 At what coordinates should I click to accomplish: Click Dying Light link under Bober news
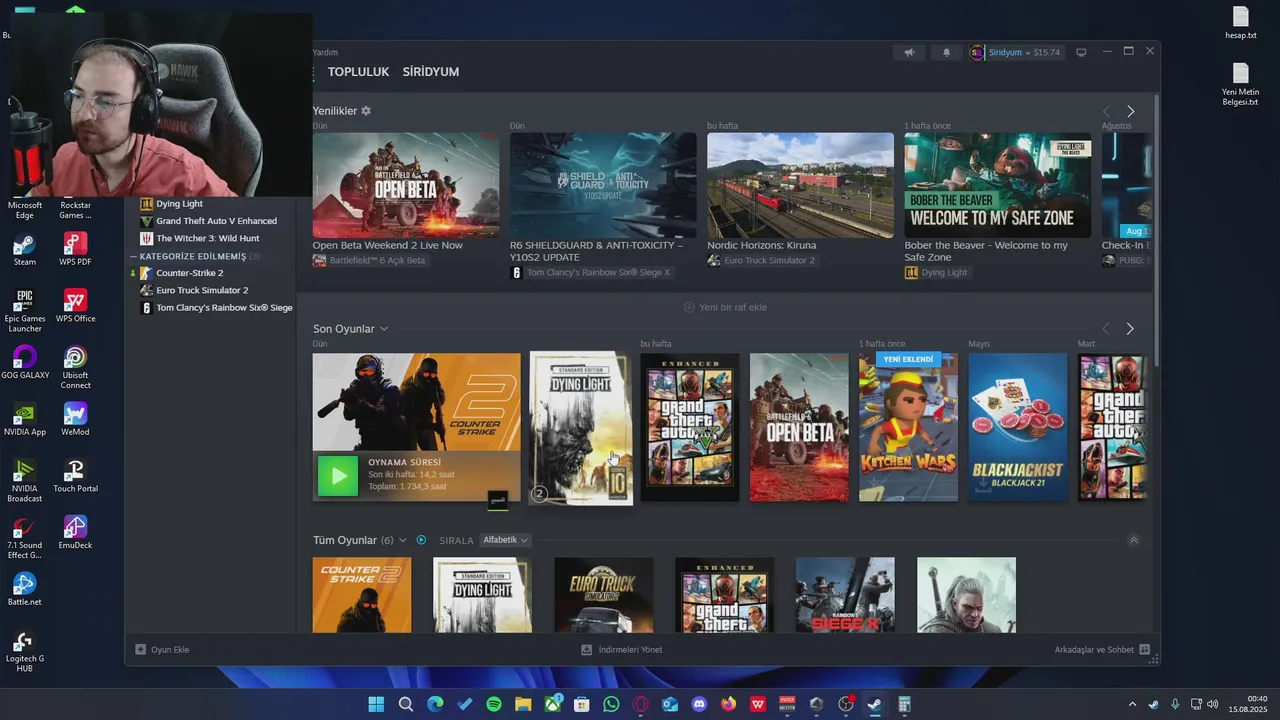pos(936,272)
